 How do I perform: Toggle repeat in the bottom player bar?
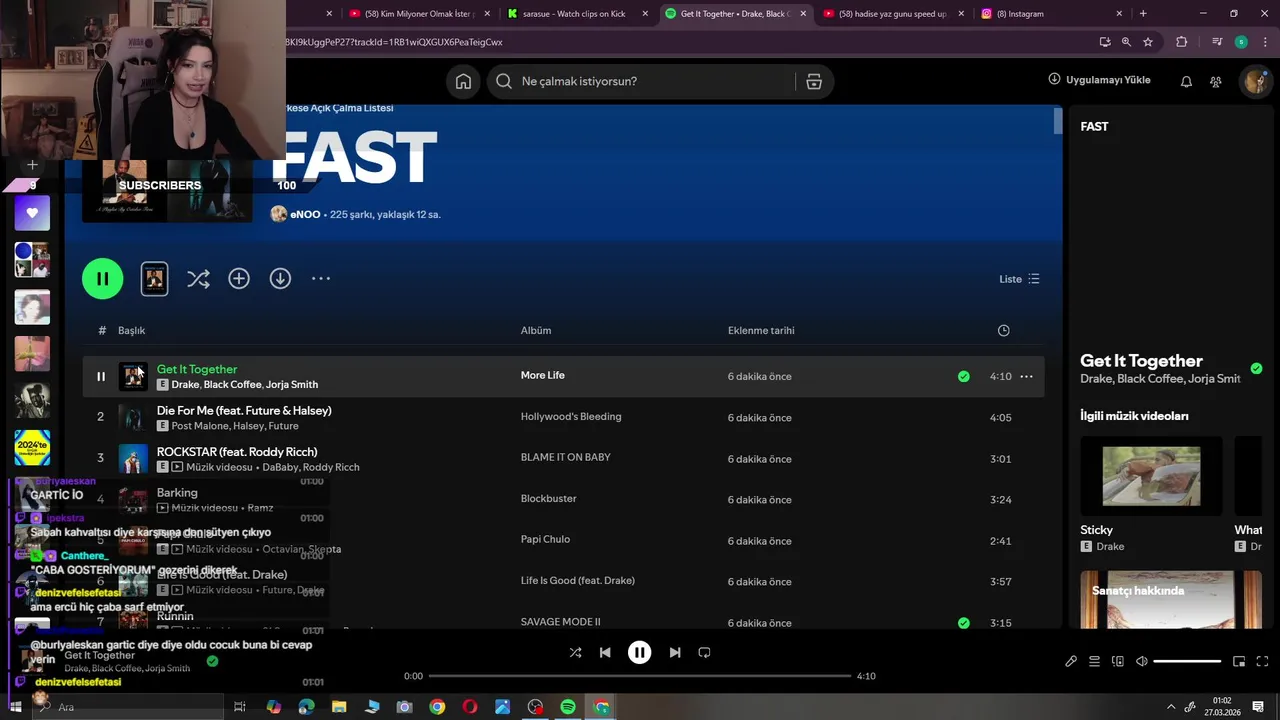(x=704, y=653)
